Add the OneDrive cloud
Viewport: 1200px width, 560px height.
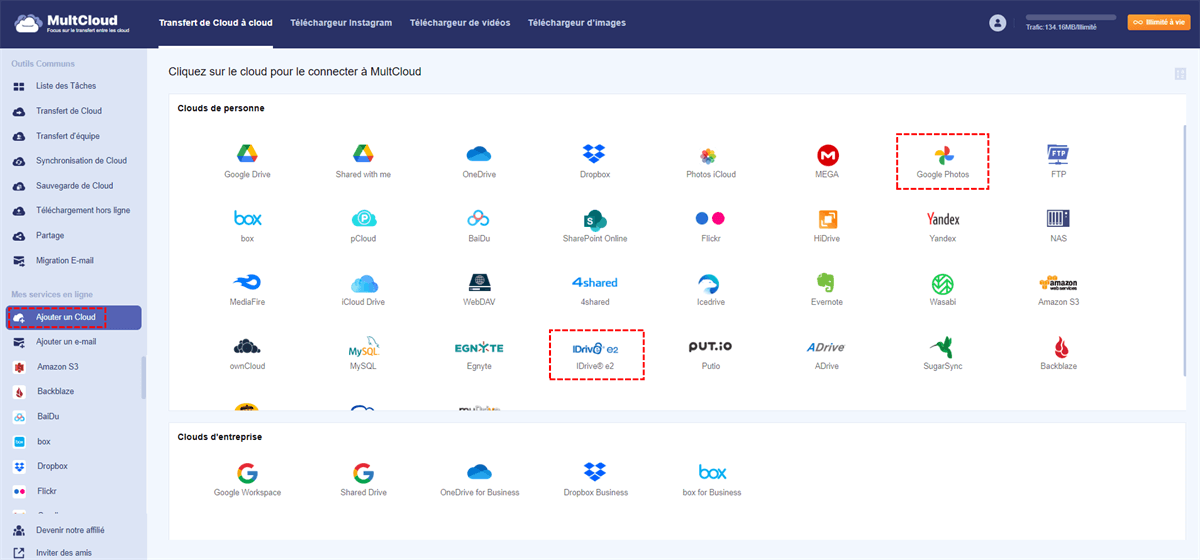click(x=479, y=162)
